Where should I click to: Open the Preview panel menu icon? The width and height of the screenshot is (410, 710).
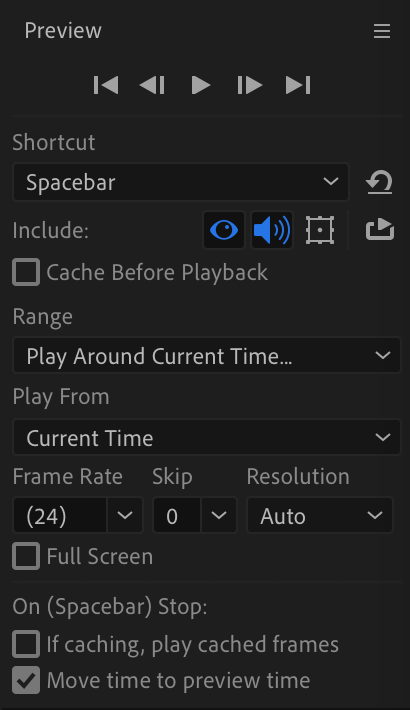point(382,31)
